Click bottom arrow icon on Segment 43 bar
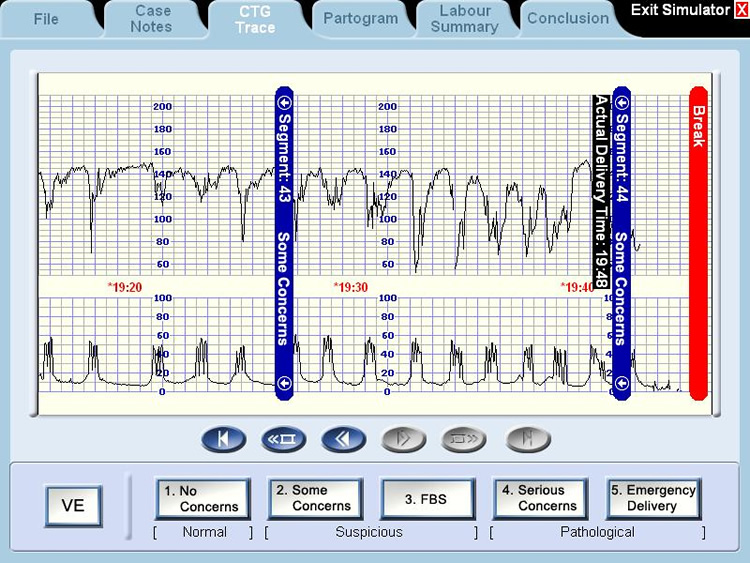Viewport: 750px width, 563px height. click(285, 383)
